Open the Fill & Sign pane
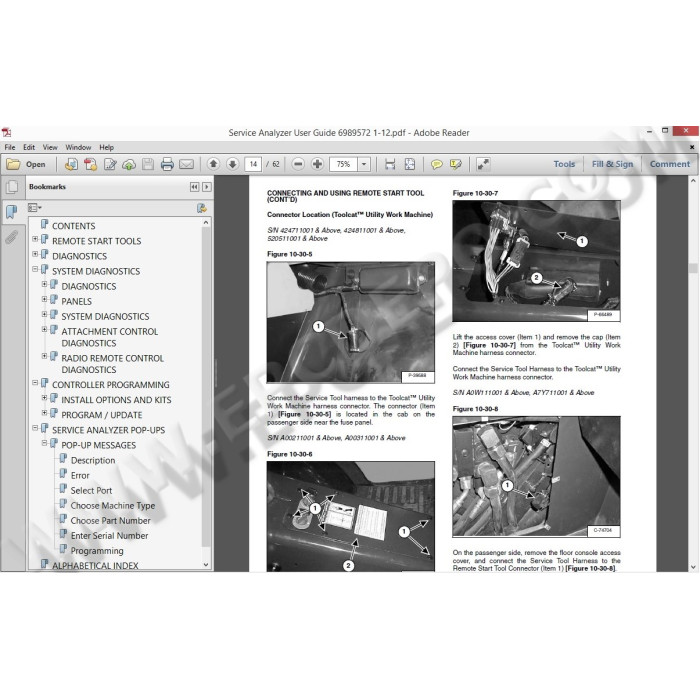The image size is (700, 700). (x=612, y=164)
